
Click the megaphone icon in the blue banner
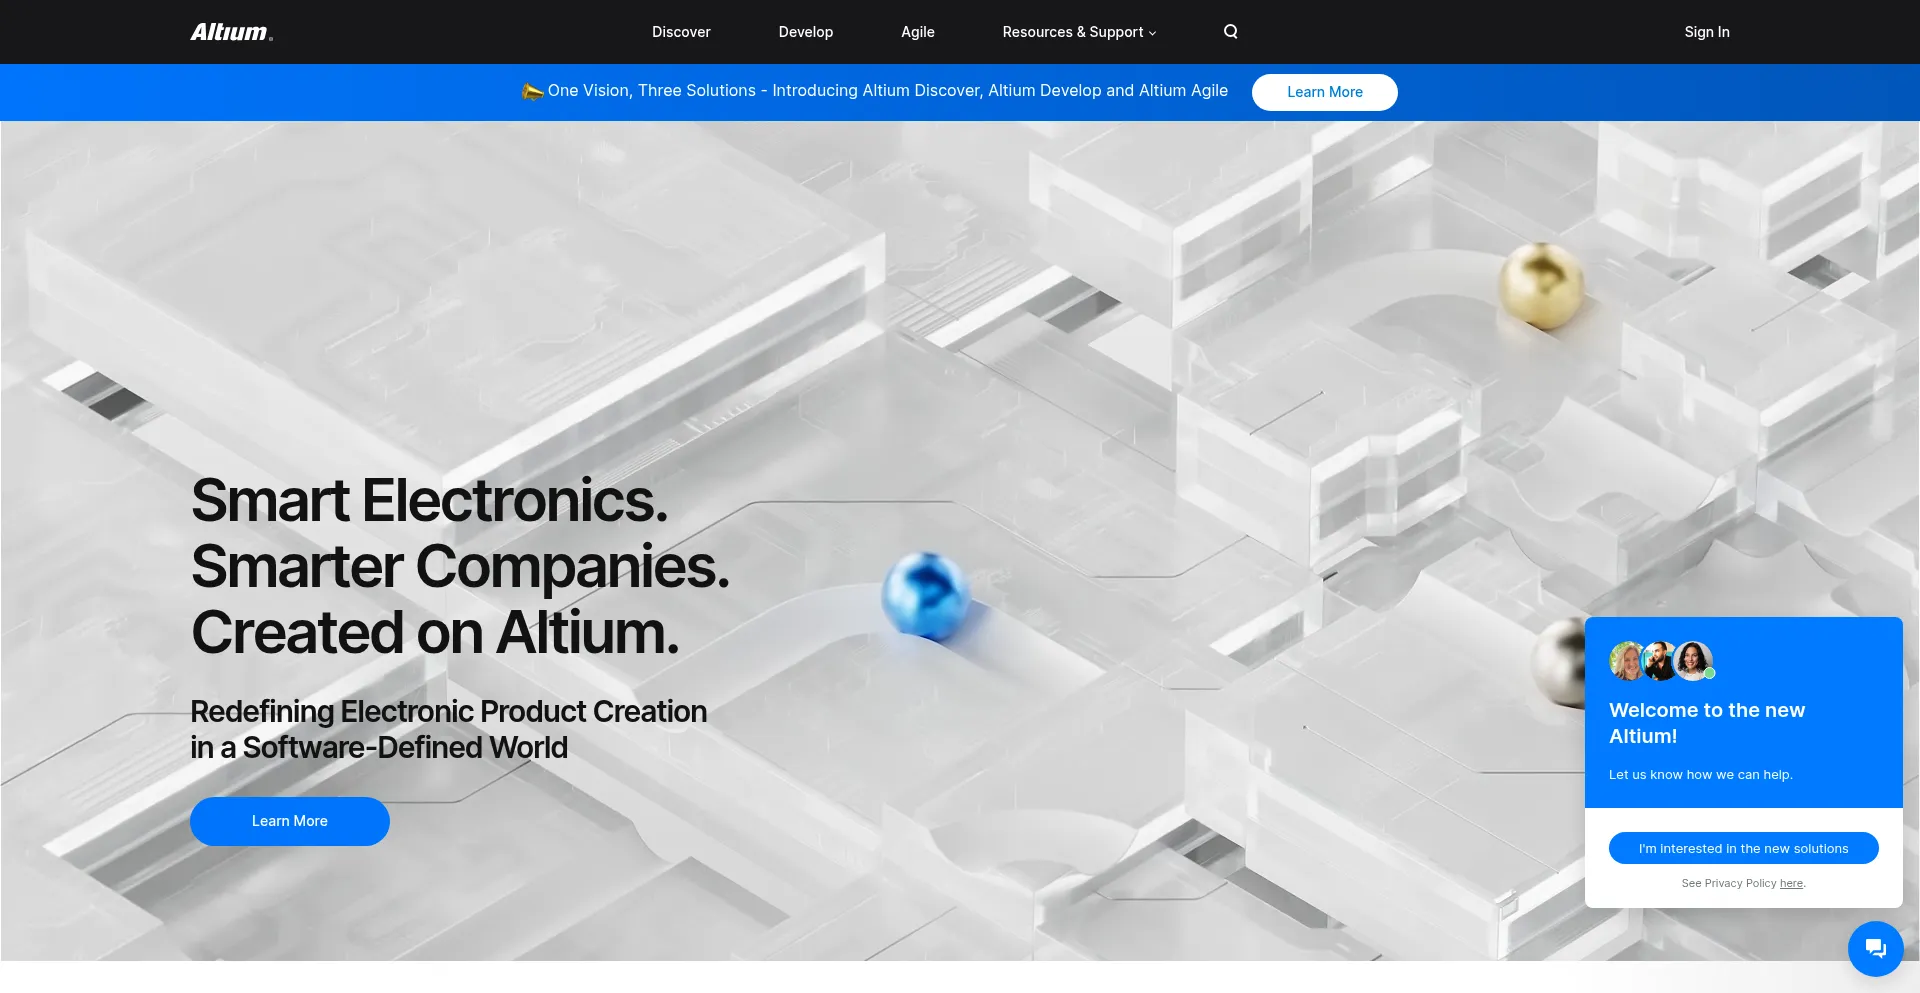tap(532, 92)
